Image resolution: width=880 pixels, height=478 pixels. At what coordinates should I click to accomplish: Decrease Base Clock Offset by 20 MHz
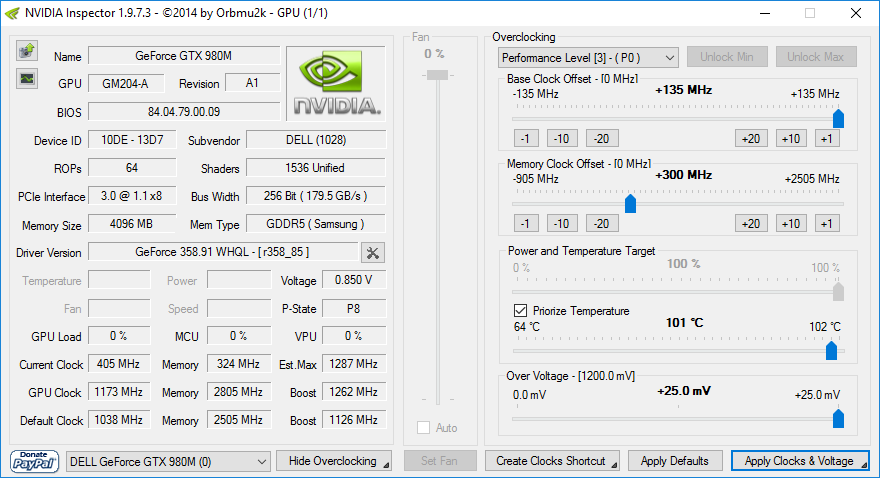click(x=602, y=139)
